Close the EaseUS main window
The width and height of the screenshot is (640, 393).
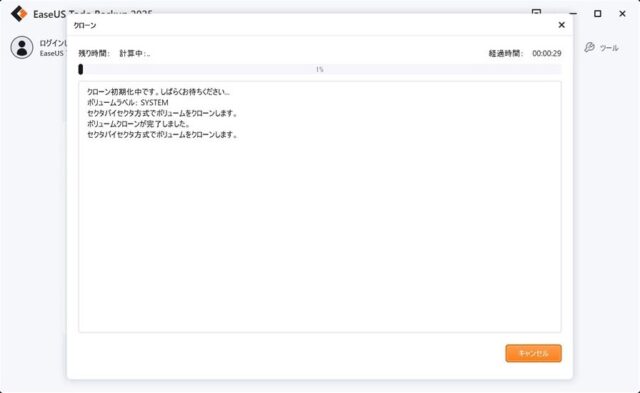622,13
